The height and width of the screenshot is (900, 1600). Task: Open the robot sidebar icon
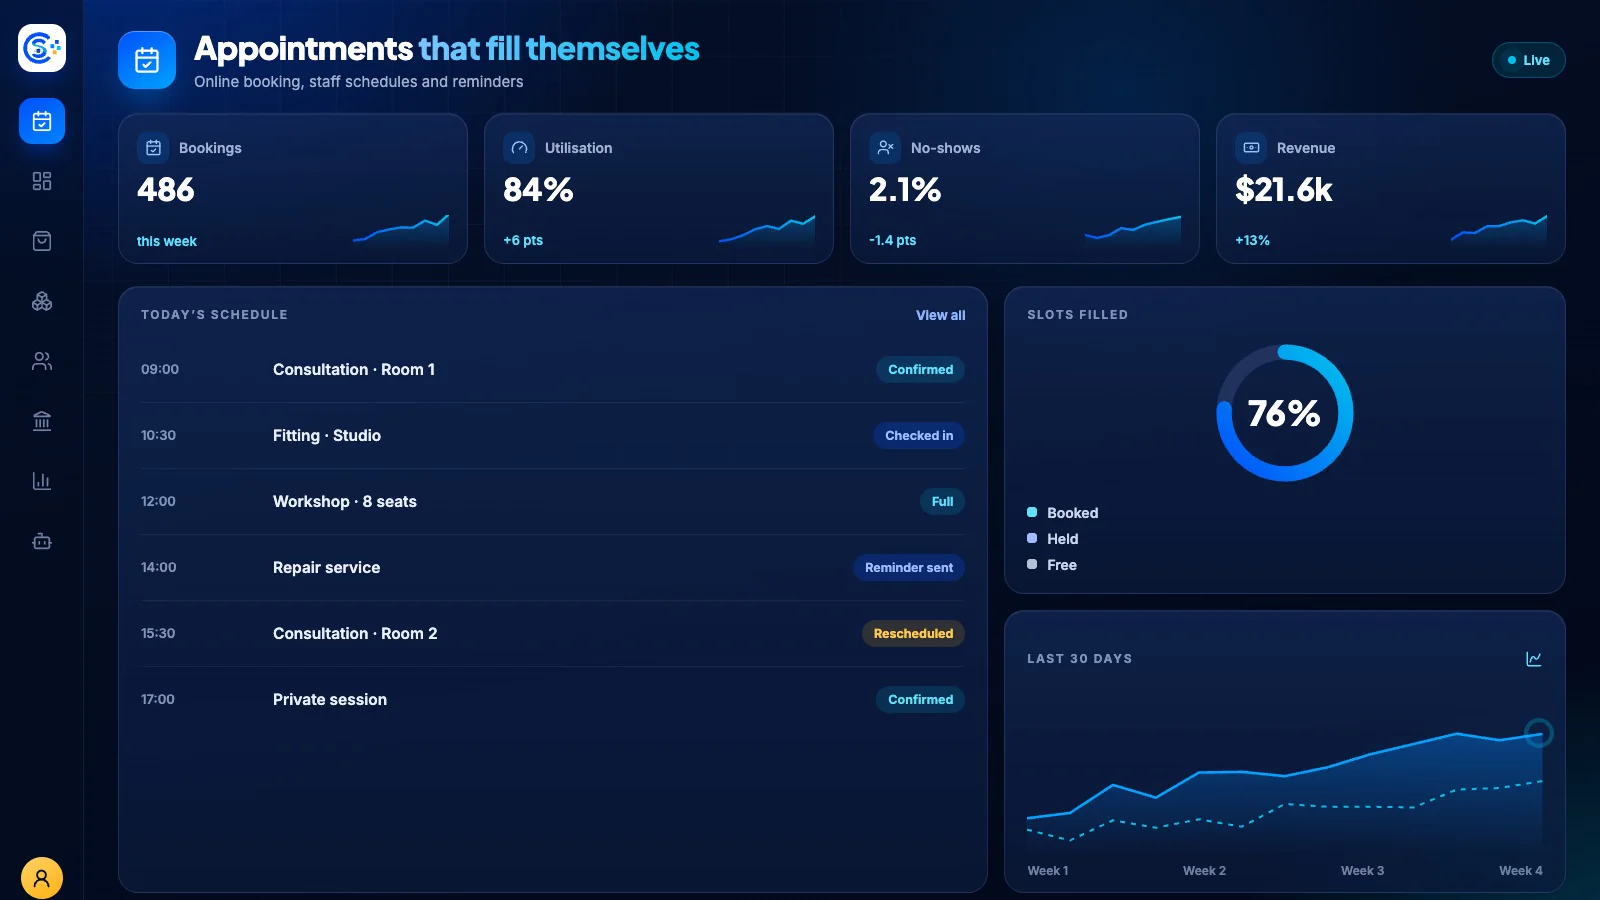pyautogui.click(x=42, y=541)
